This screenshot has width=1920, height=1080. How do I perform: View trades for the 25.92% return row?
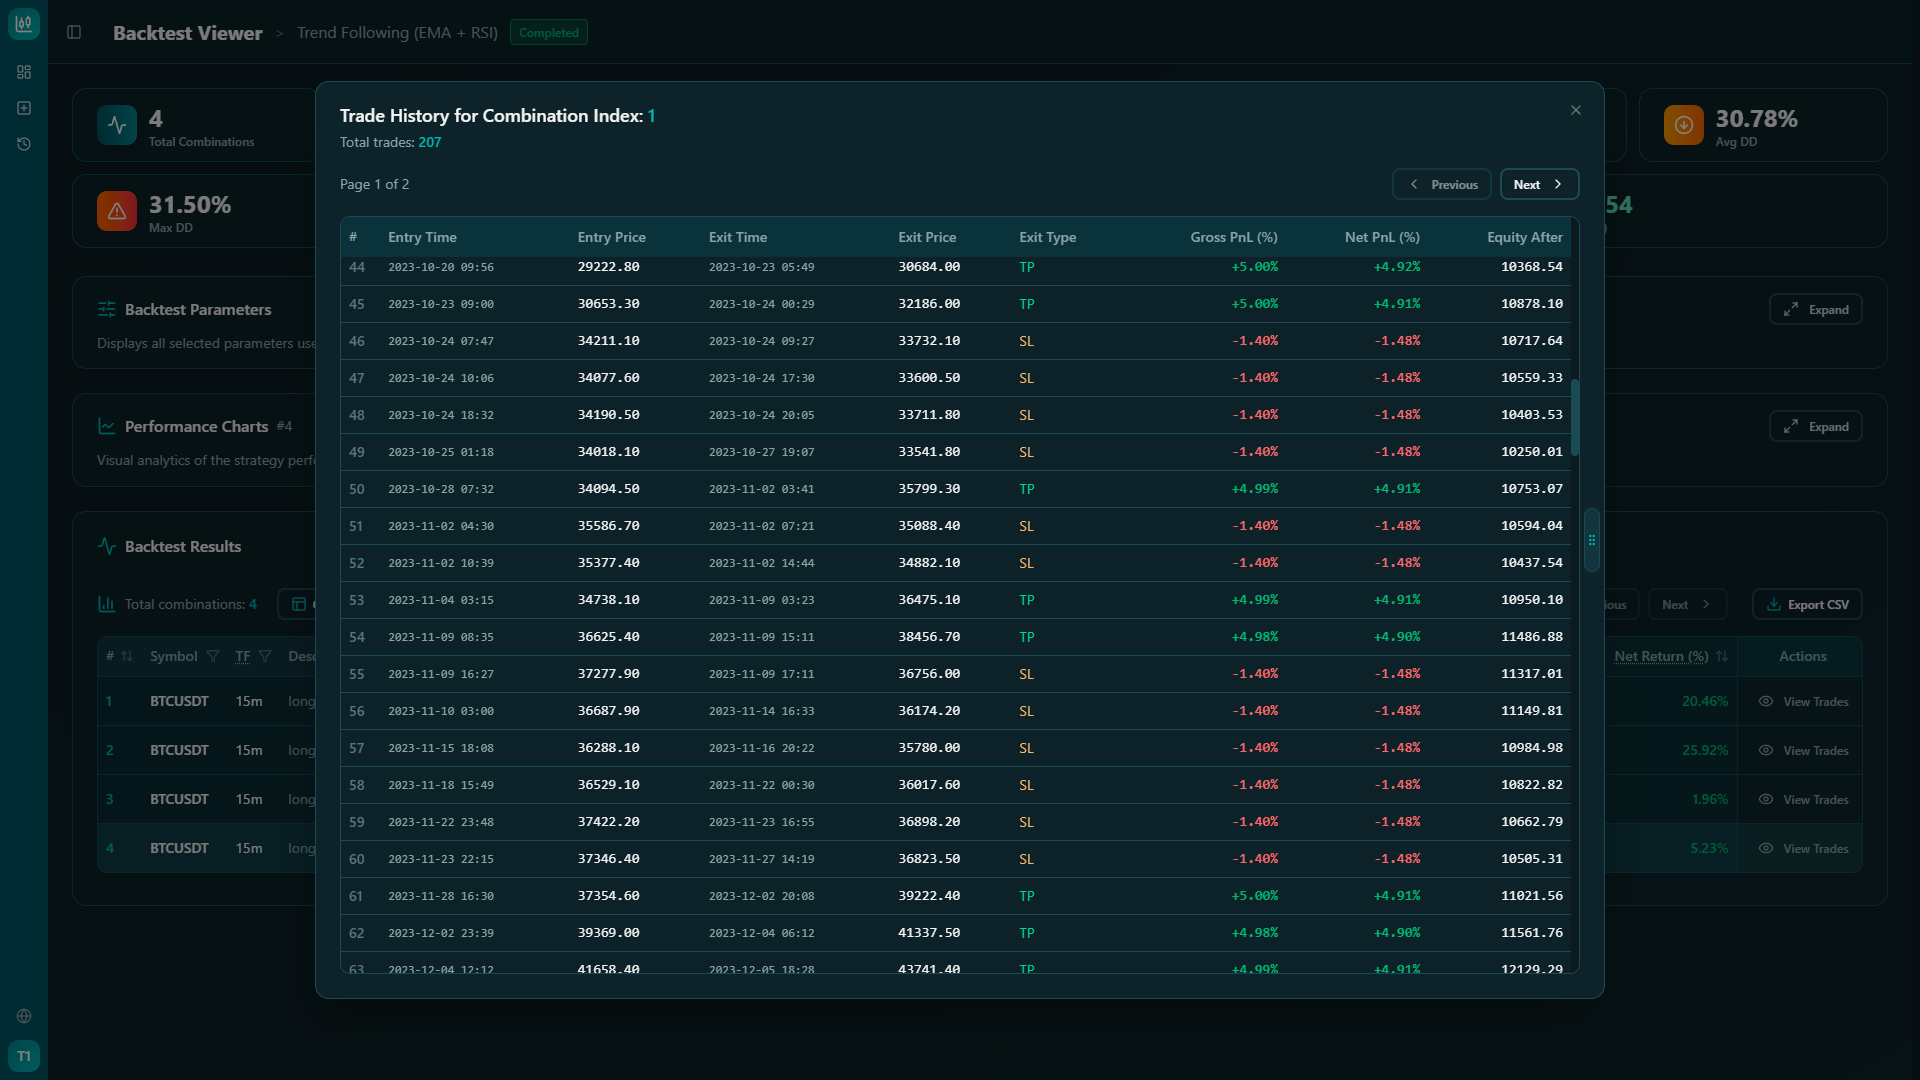[x=1804, y=751]
